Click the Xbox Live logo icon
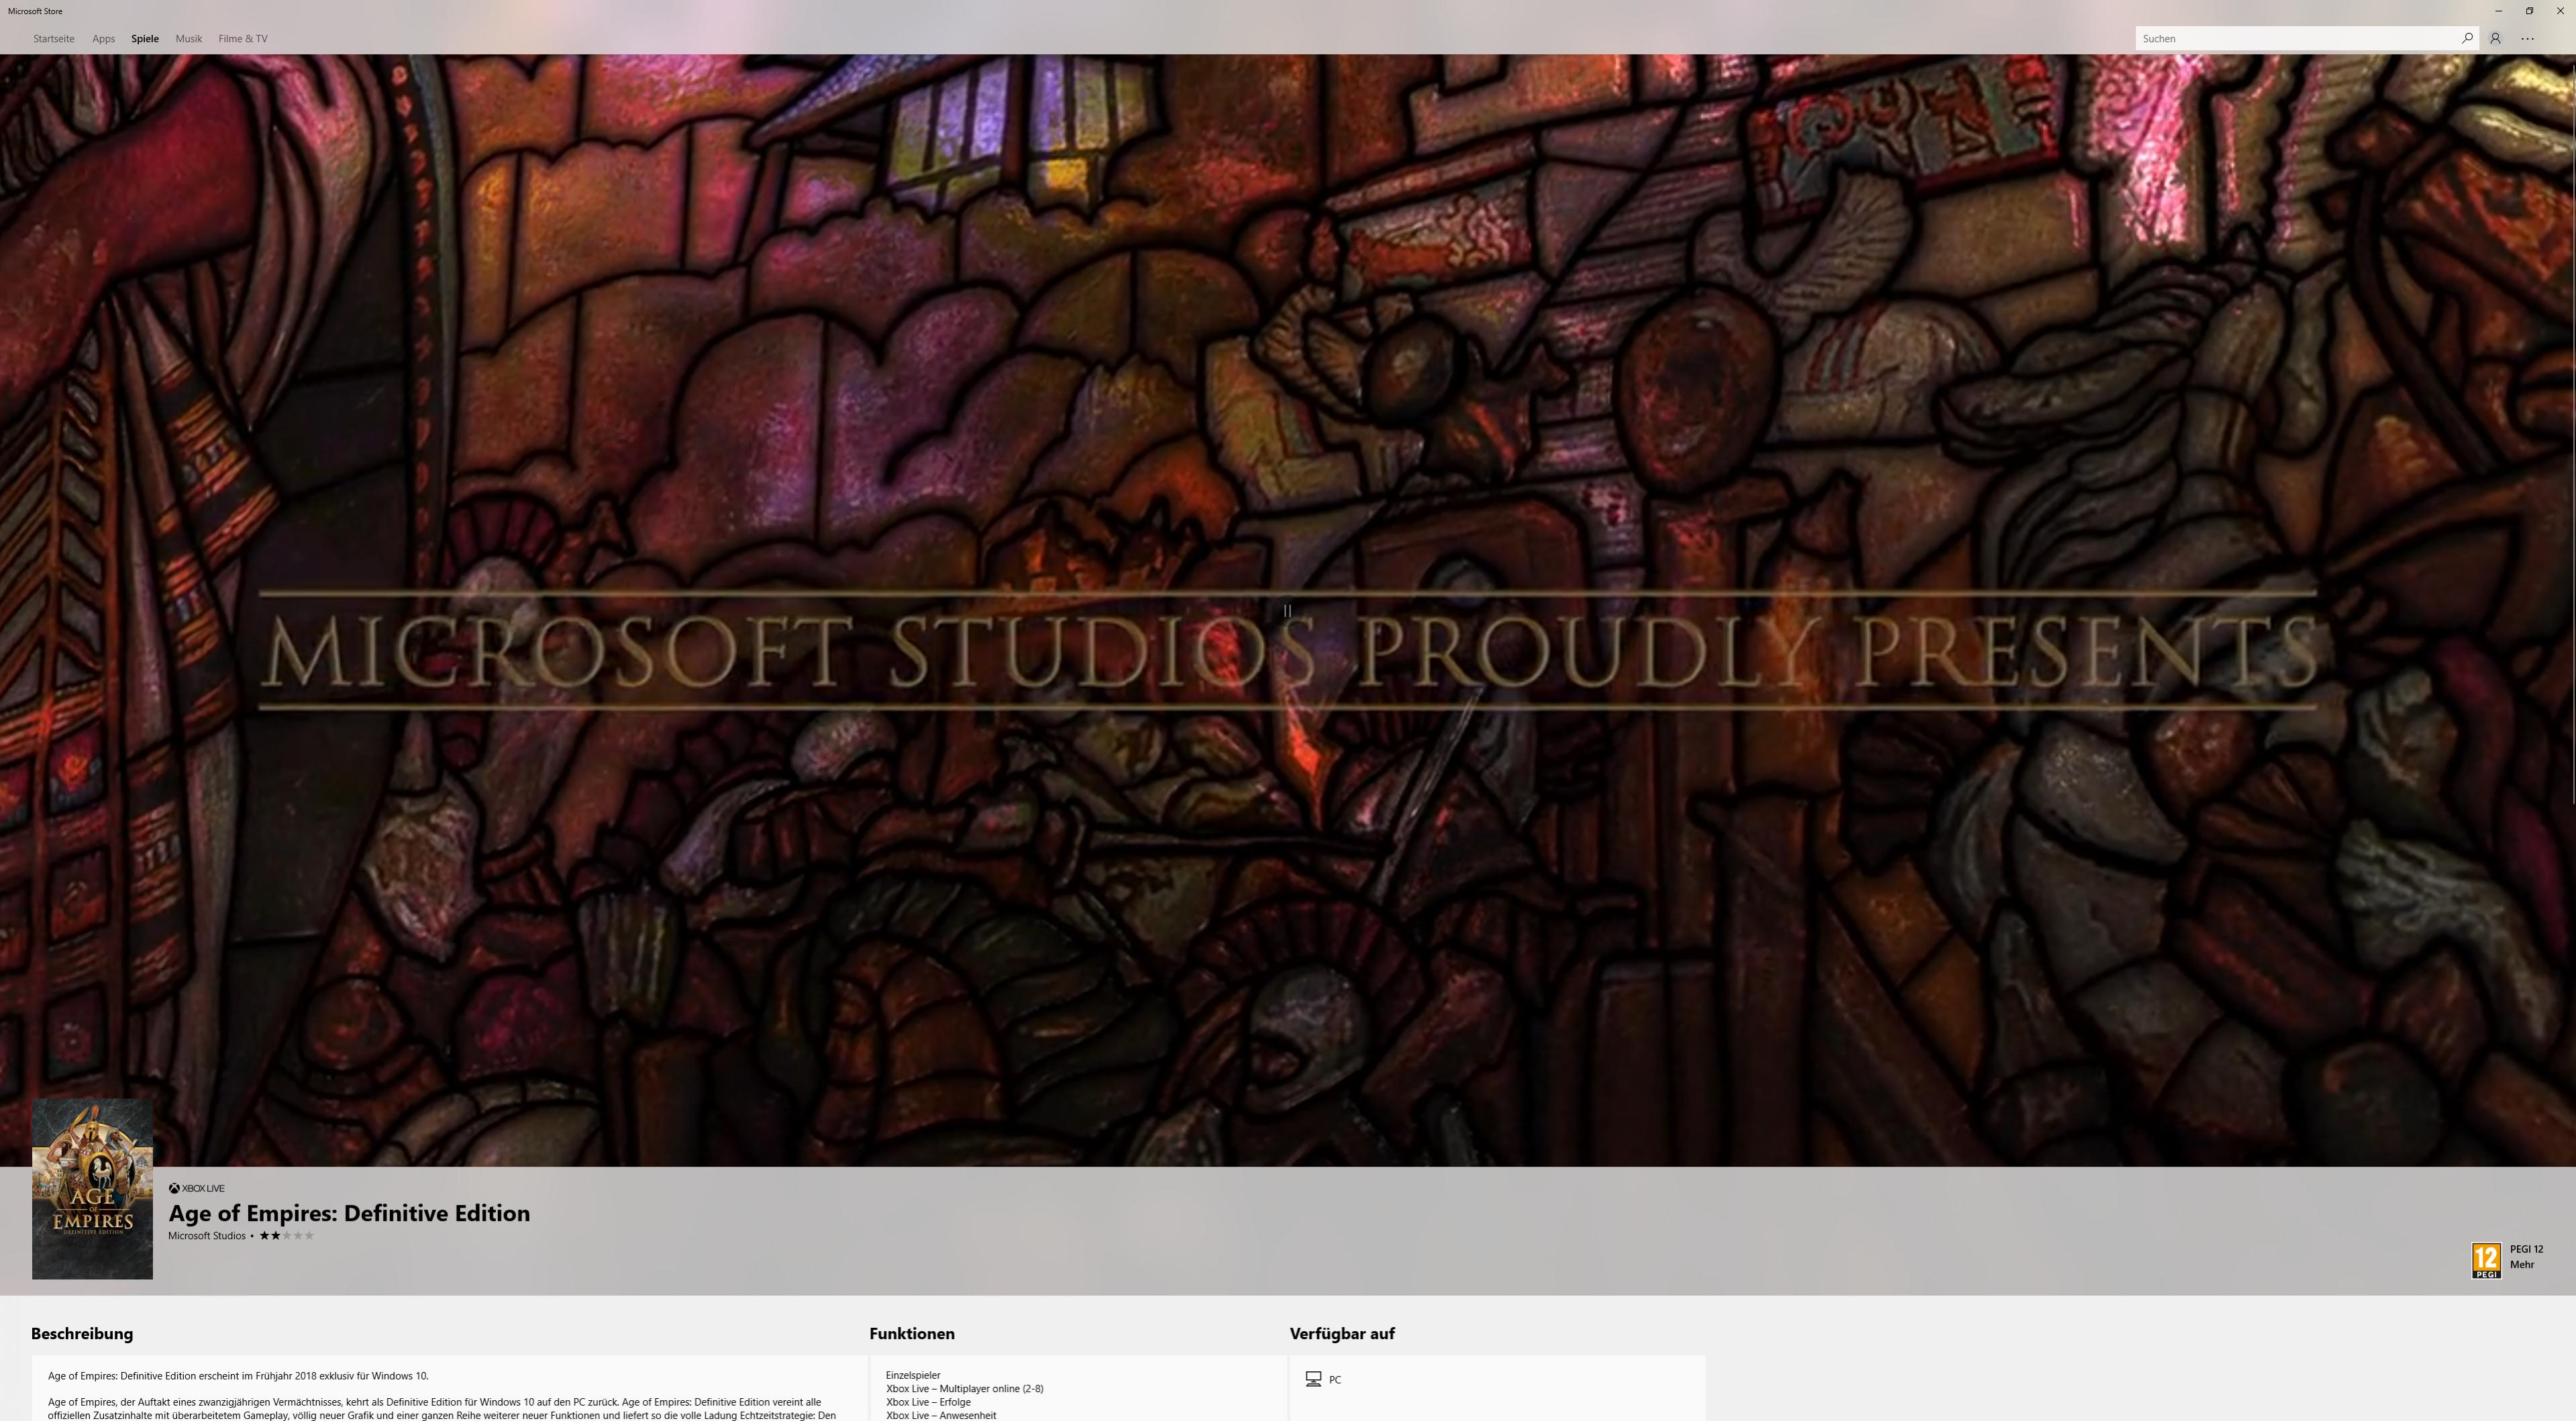Image resolution: width=2576 pixels, height=1421 pixels. pos(174,1188)
